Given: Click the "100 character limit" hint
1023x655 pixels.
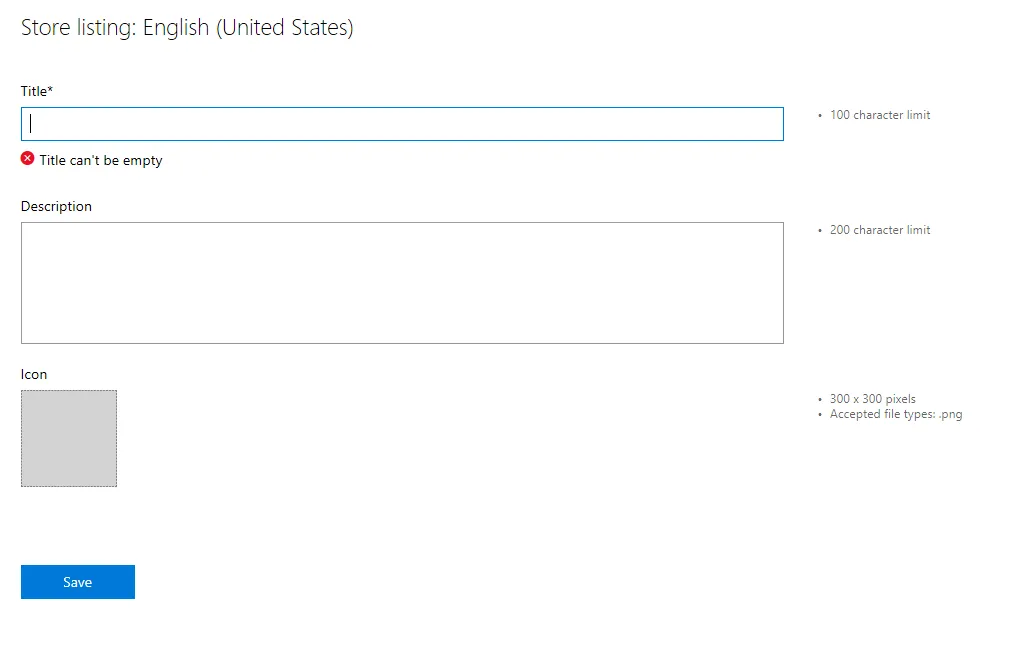Looking at the screenshot, I should click(x=880, y=115).
